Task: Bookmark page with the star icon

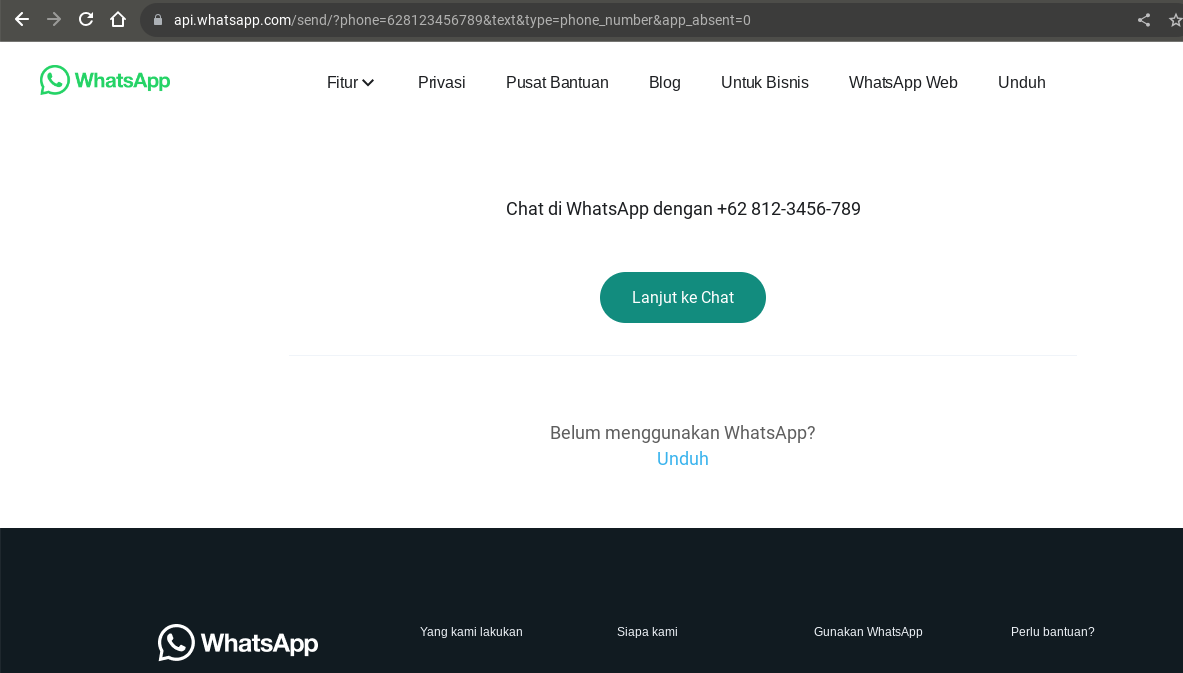Action: (x=1175, y=20)
